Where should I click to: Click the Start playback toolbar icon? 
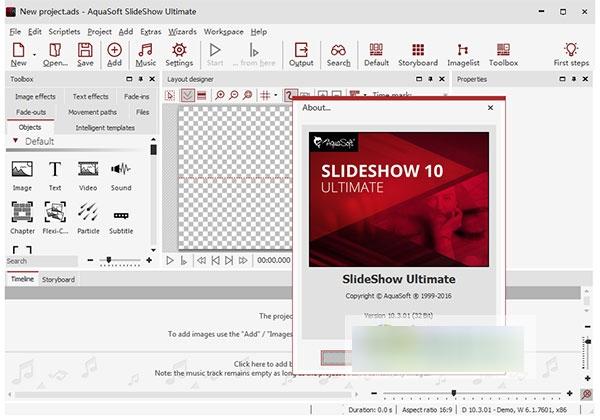pyautogui.click(x=215, y=50)
